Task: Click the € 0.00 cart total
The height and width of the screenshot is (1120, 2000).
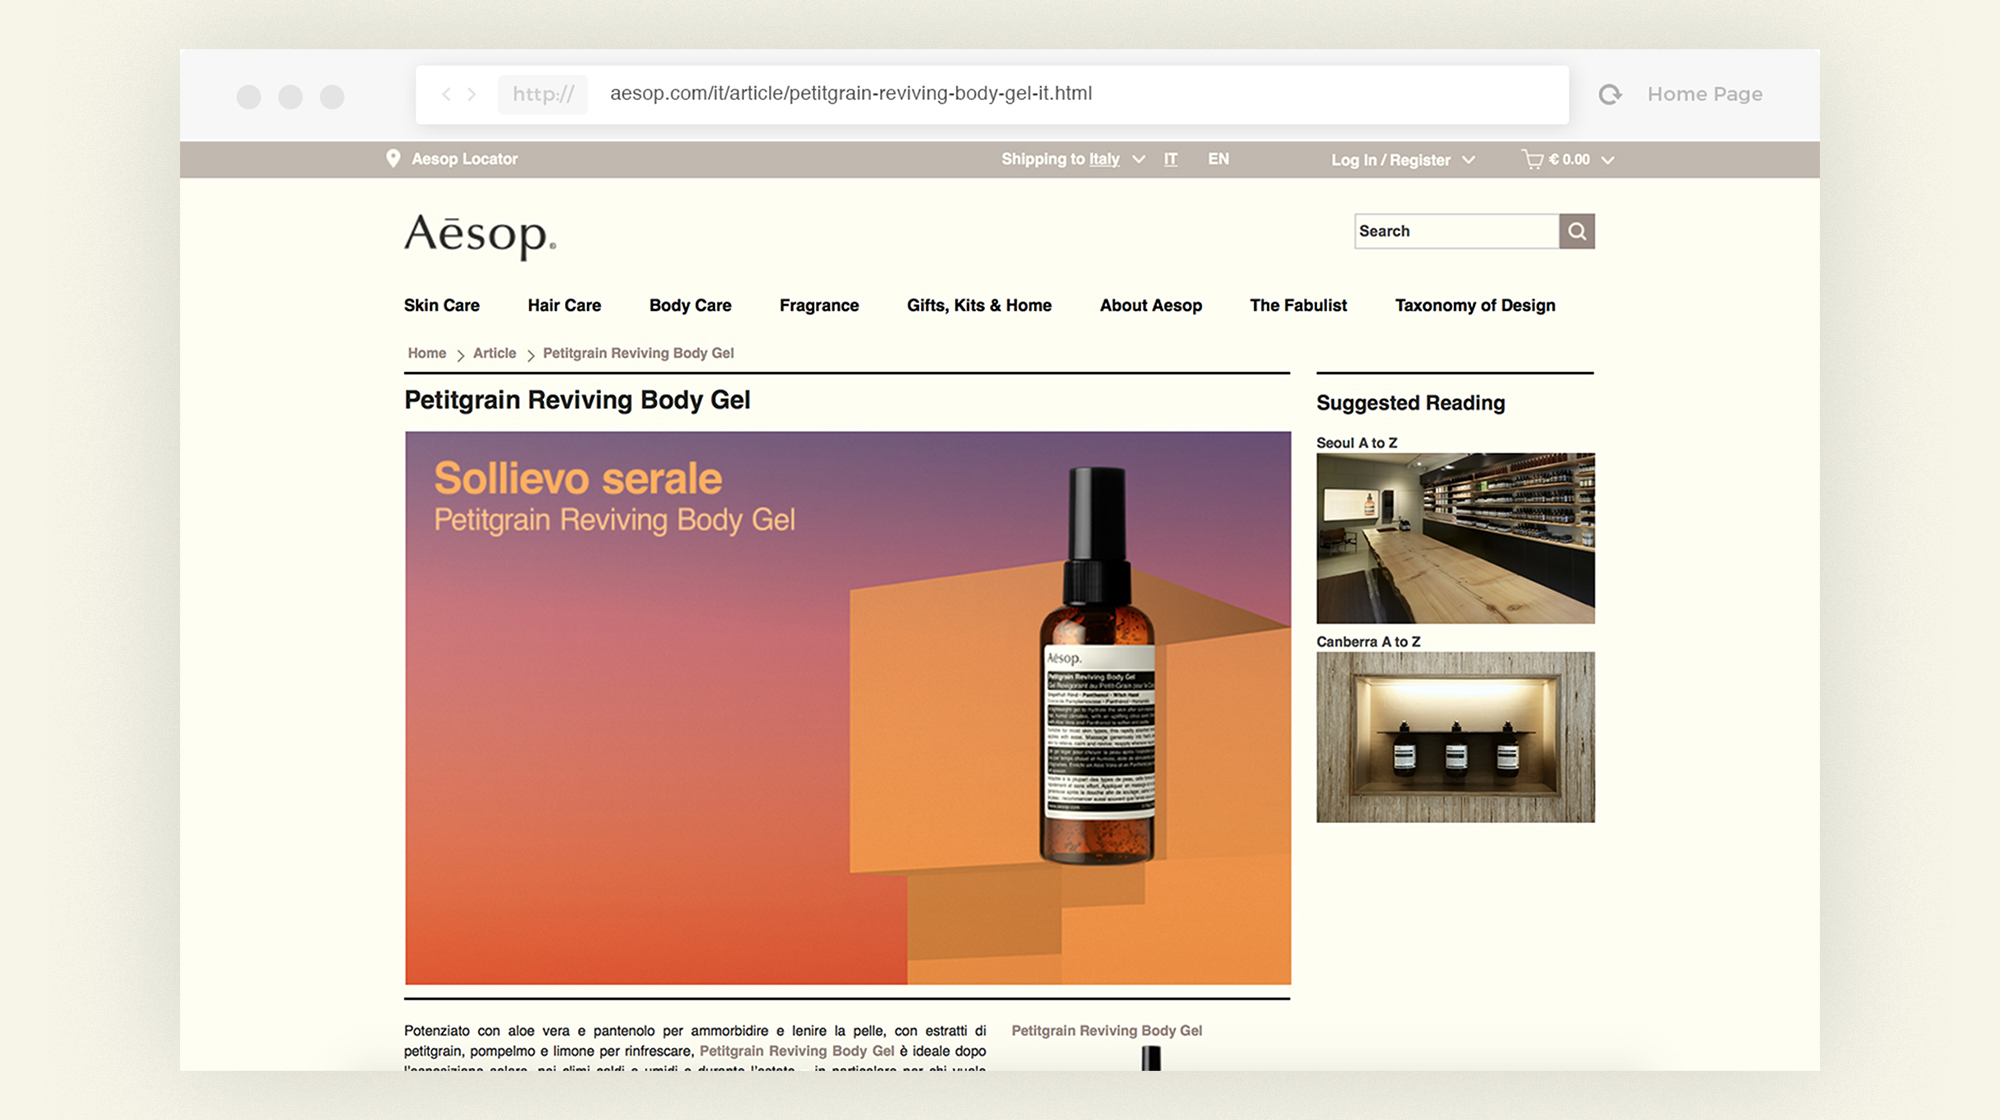Action: (x=1569, y=159)
